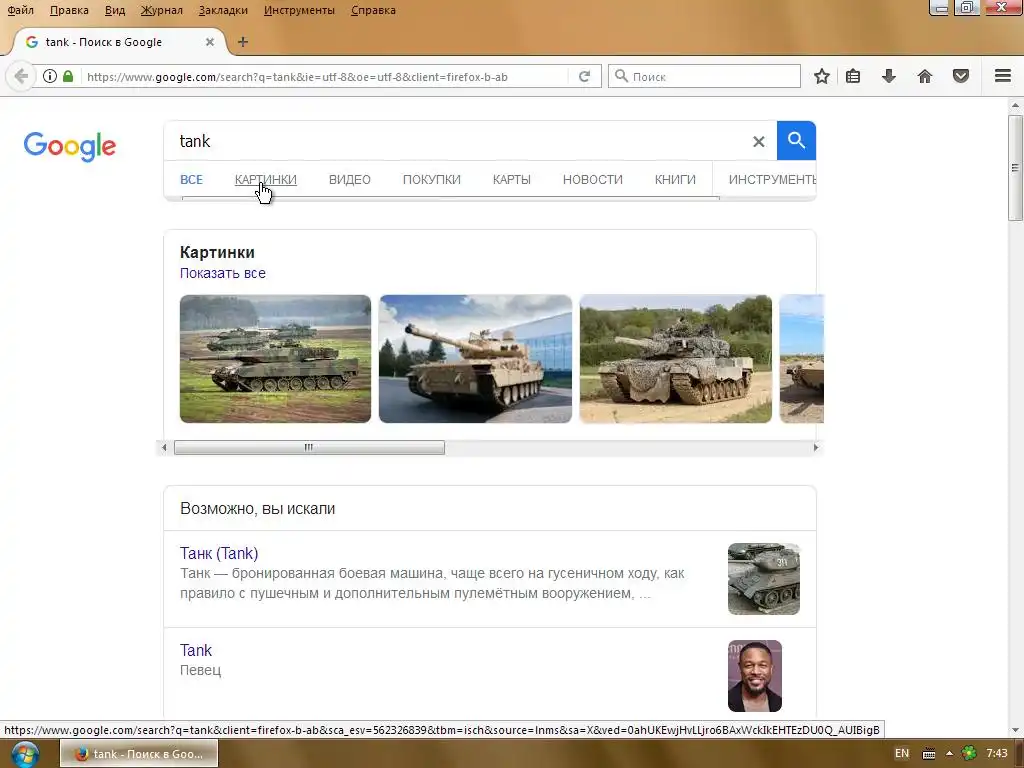This screenshot has height=768, width=1024.
Task: Click the vertical scrollbar up arrow
Action: pyautogui.click(x=1015, y=105)
